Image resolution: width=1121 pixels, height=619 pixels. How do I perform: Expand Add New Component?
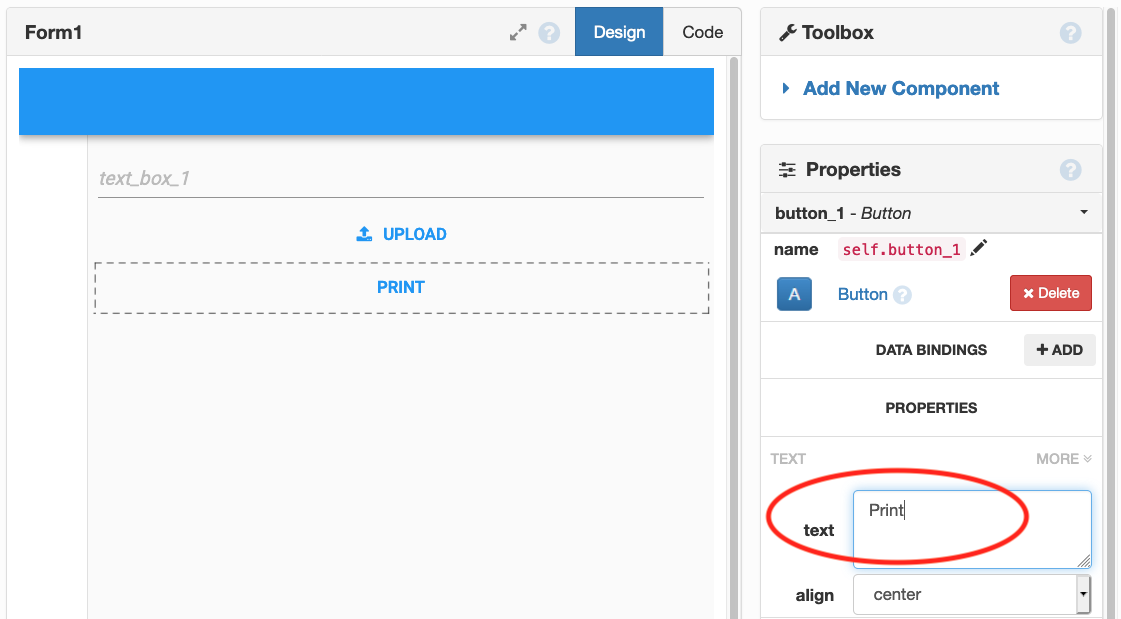coord(900,88)
